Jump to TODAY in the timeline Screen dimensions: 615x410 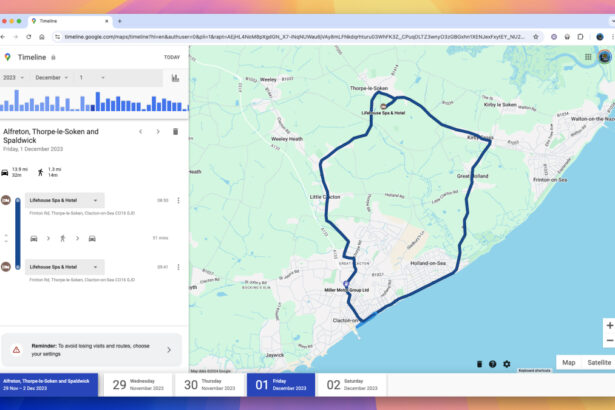click(172, 57)
